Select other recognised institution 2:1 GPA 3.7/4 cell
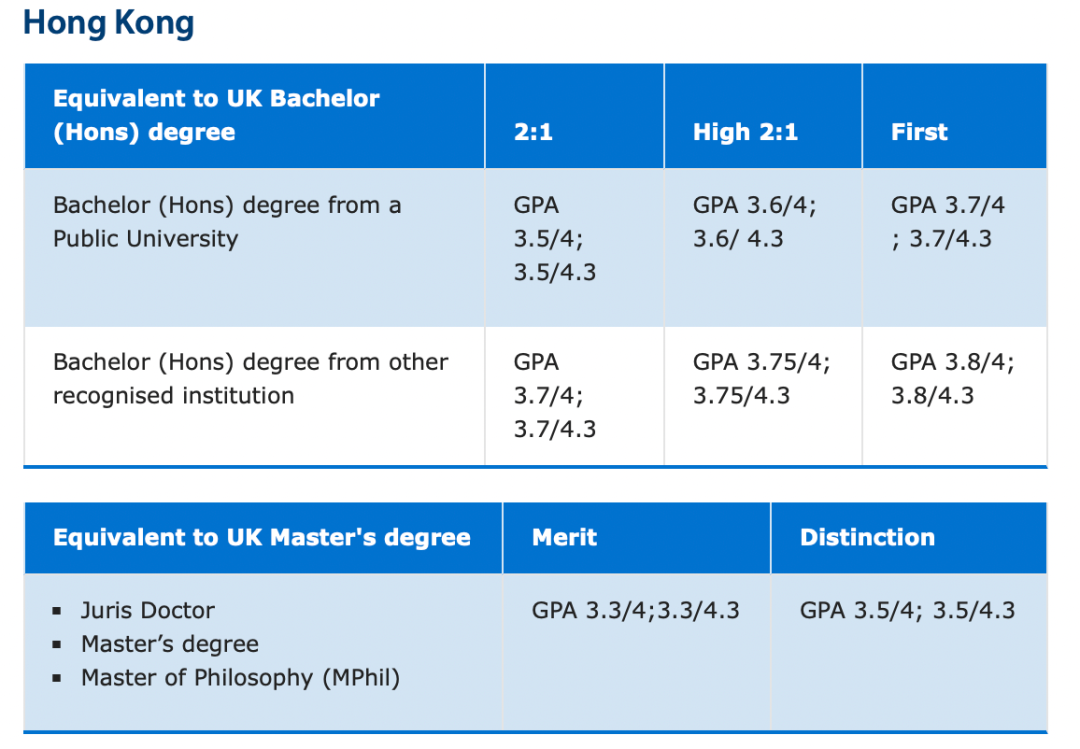 (x=555, y=395)
